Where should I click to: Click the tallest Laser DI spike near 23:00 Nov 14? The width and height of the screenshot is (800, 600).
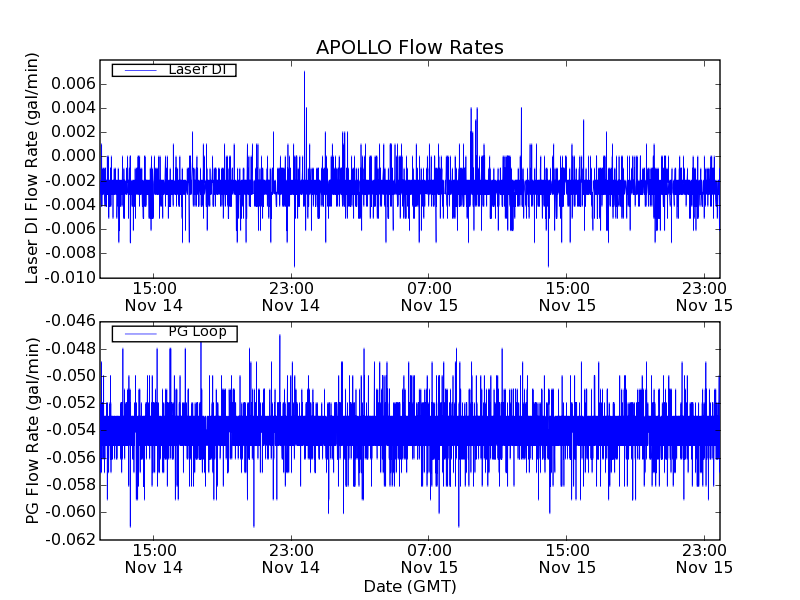click(304, 72)
